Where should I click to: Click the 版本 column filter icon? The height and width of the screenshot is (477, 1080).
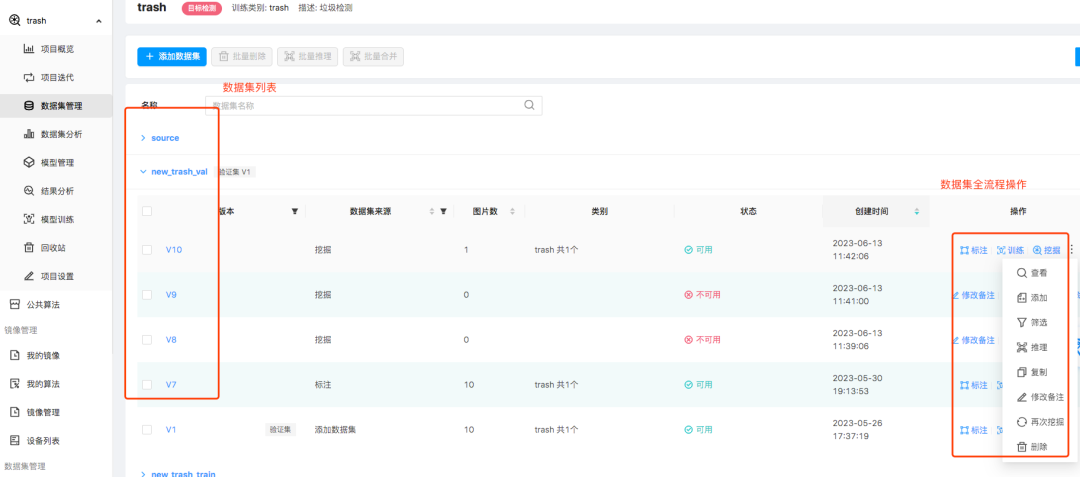(294, 211)
